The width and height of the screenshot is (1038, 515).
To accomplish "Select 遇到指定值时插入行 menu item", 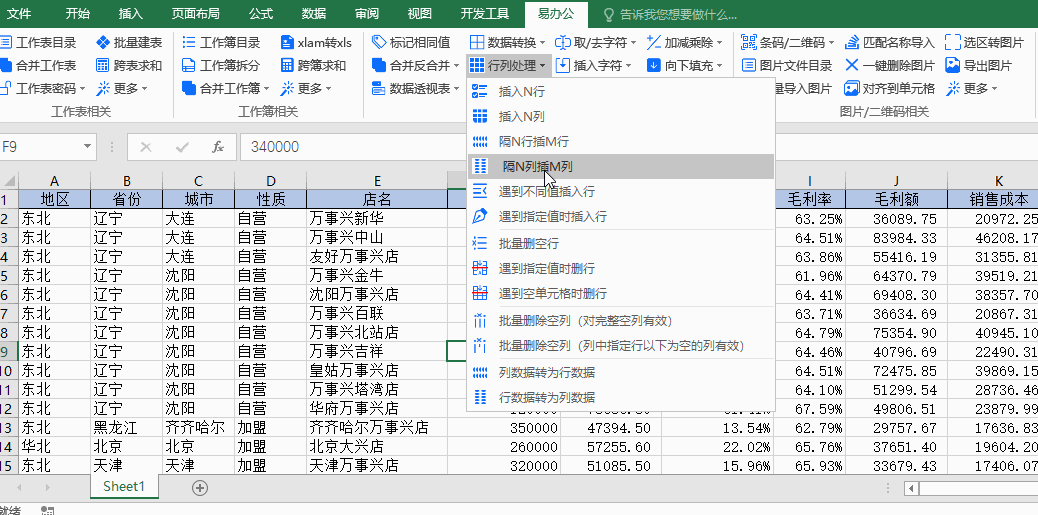I will tap(620, 216).
